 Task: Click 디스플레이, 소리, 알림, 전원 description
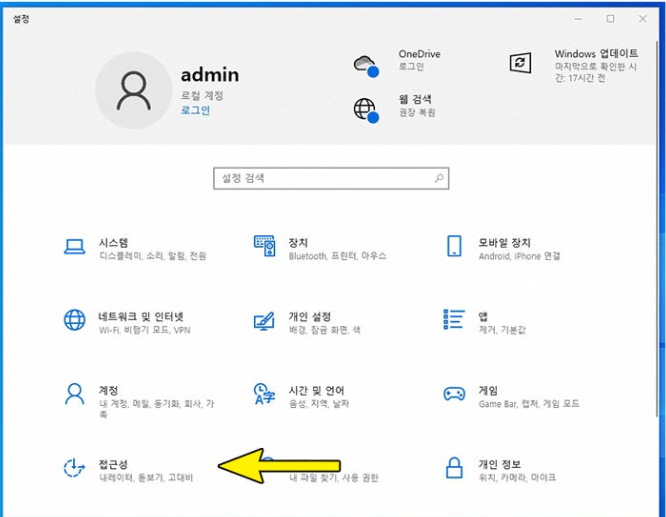[x=153, y=256]
